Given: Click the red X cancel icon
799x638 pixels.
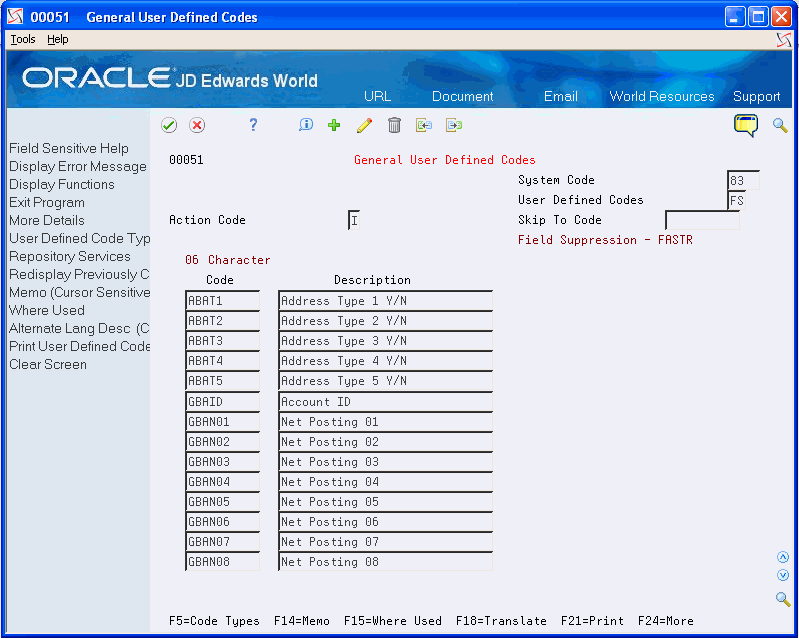Looking at the screenshot, I should click(197, 125).
